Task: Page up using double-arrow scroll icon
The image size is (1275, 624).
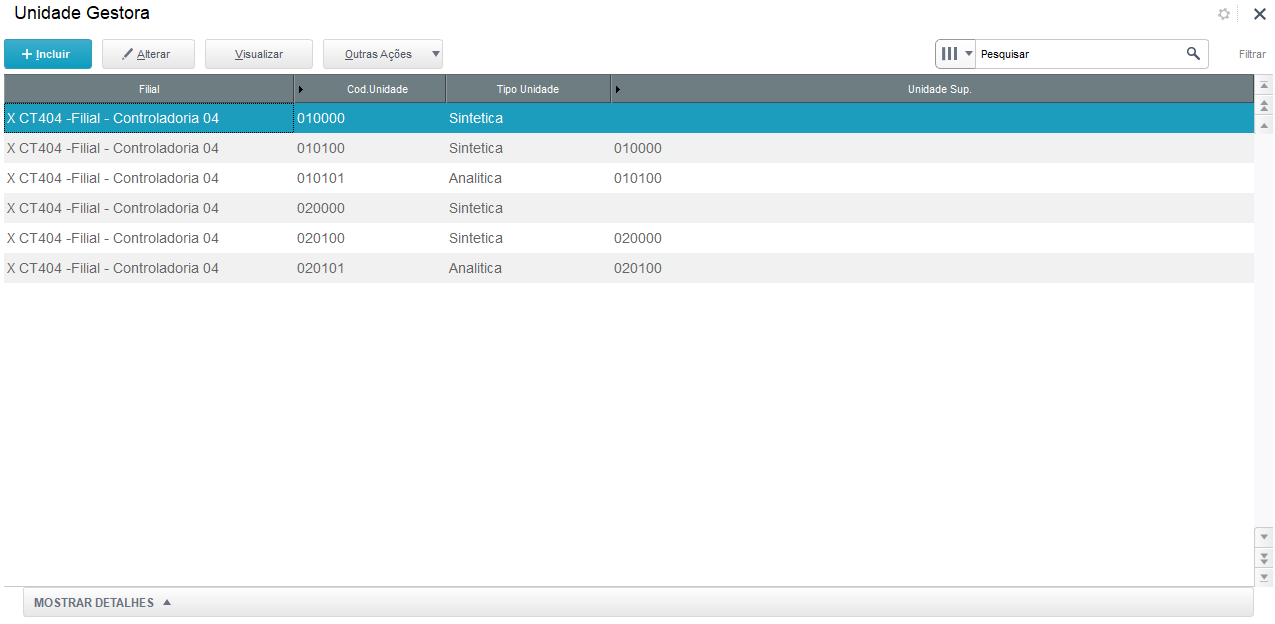Action: pyautogui.click(x=1264, y=106)
